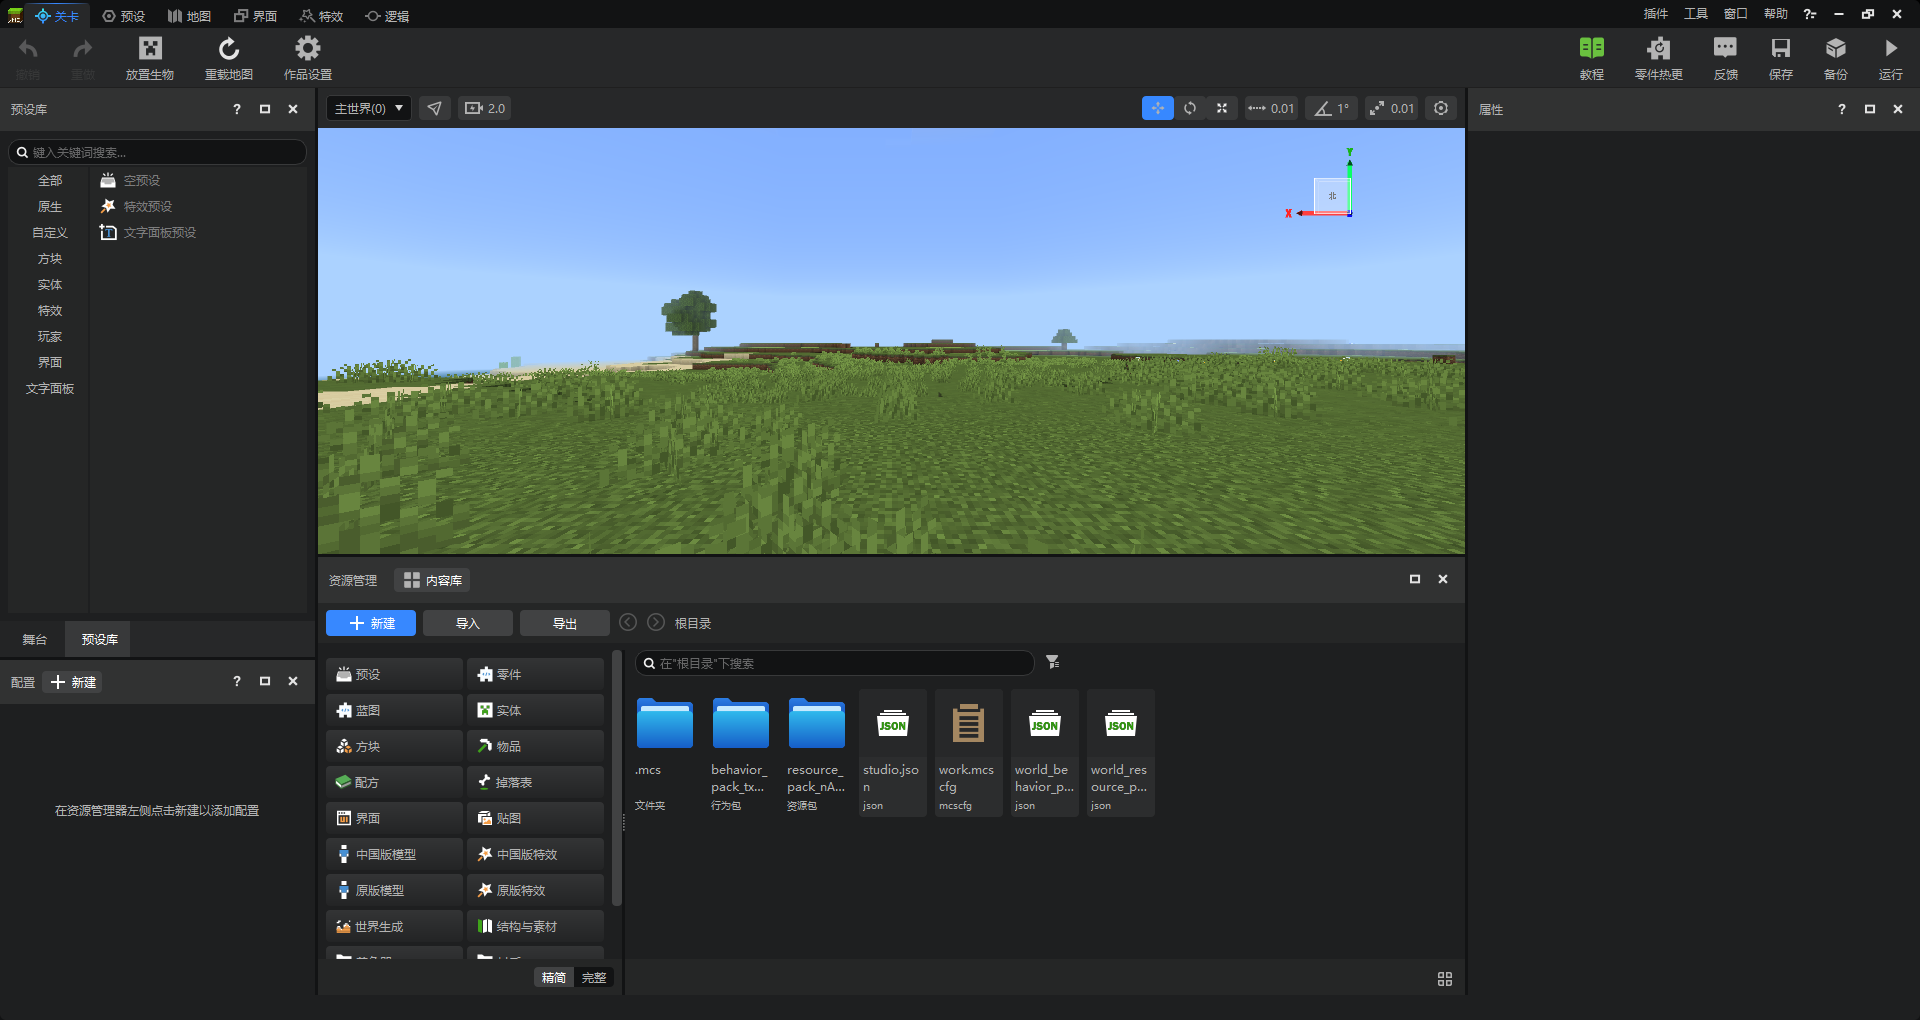This screenshot has height=1020, width=1920.
Task: Switch to the 地图 tab
Action: tap(189, 15)
